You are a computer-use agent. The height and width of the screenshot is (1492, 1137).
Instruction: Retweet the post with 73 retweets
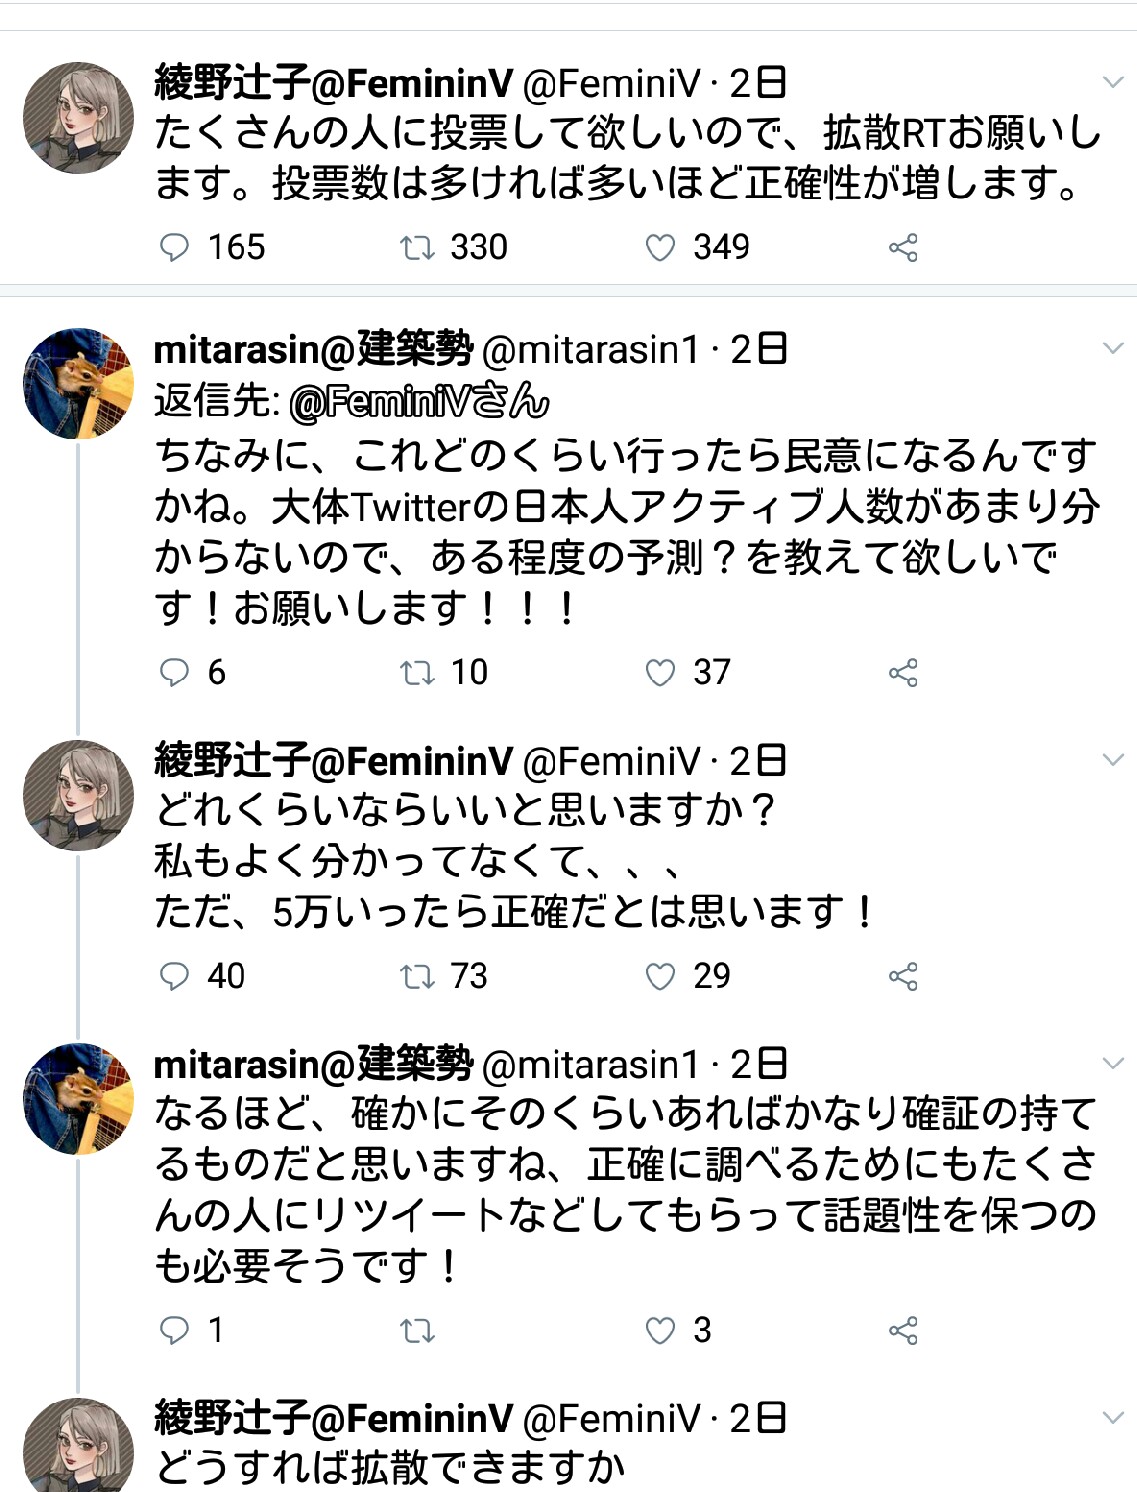tap(417, 976)
